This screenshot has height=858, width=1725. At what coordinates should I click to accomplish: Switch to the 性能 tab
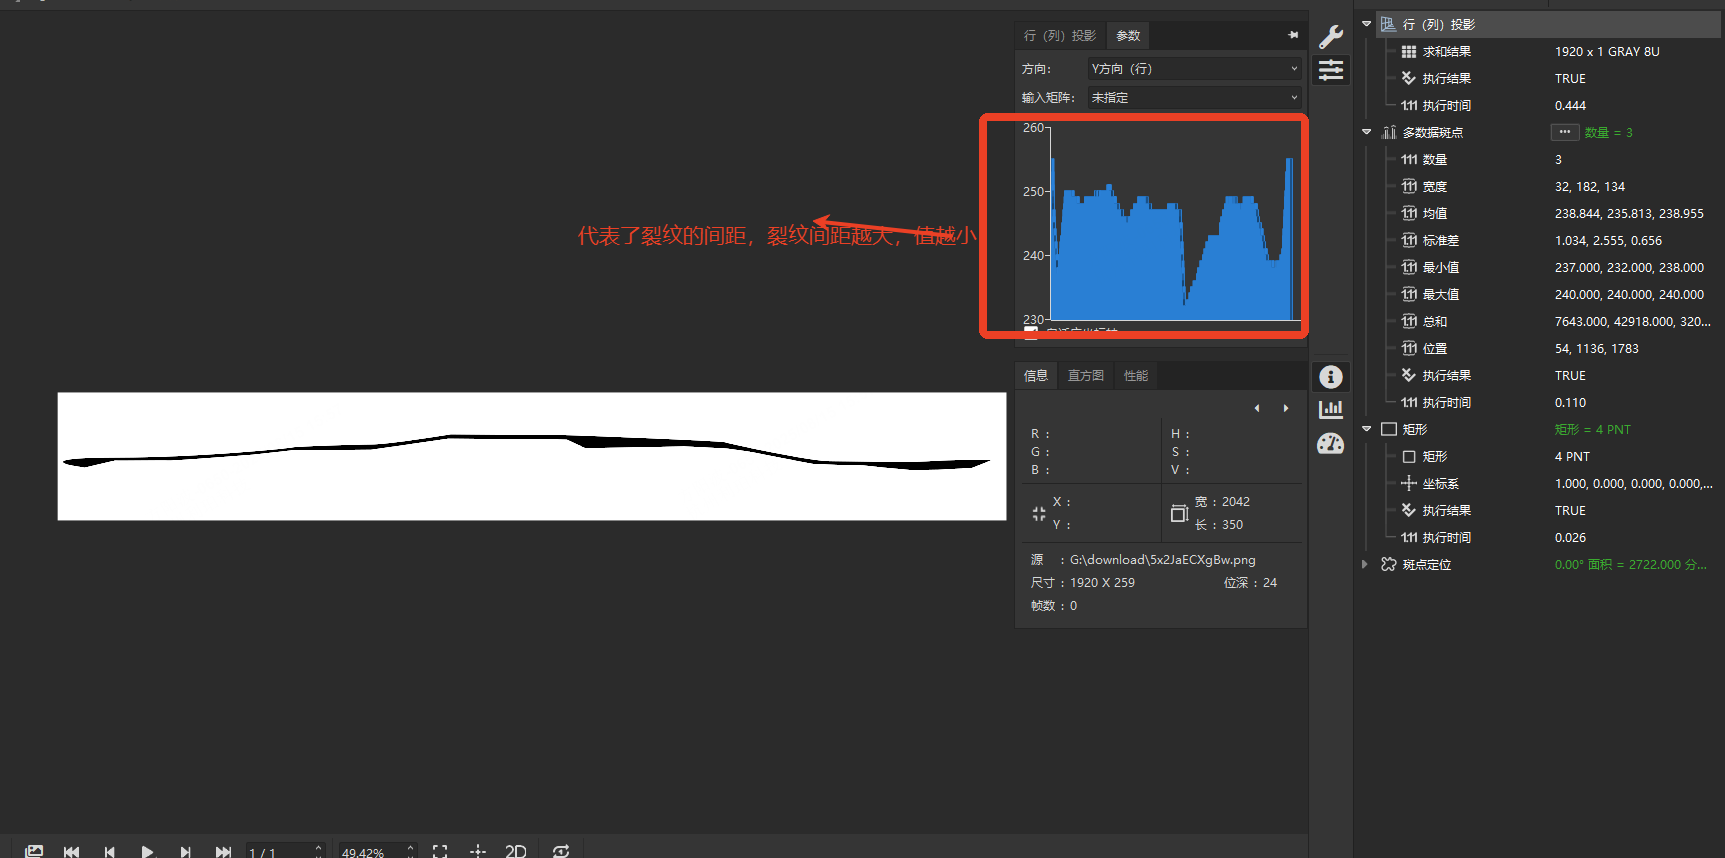pyautogui.click(x=1136, y=376)
